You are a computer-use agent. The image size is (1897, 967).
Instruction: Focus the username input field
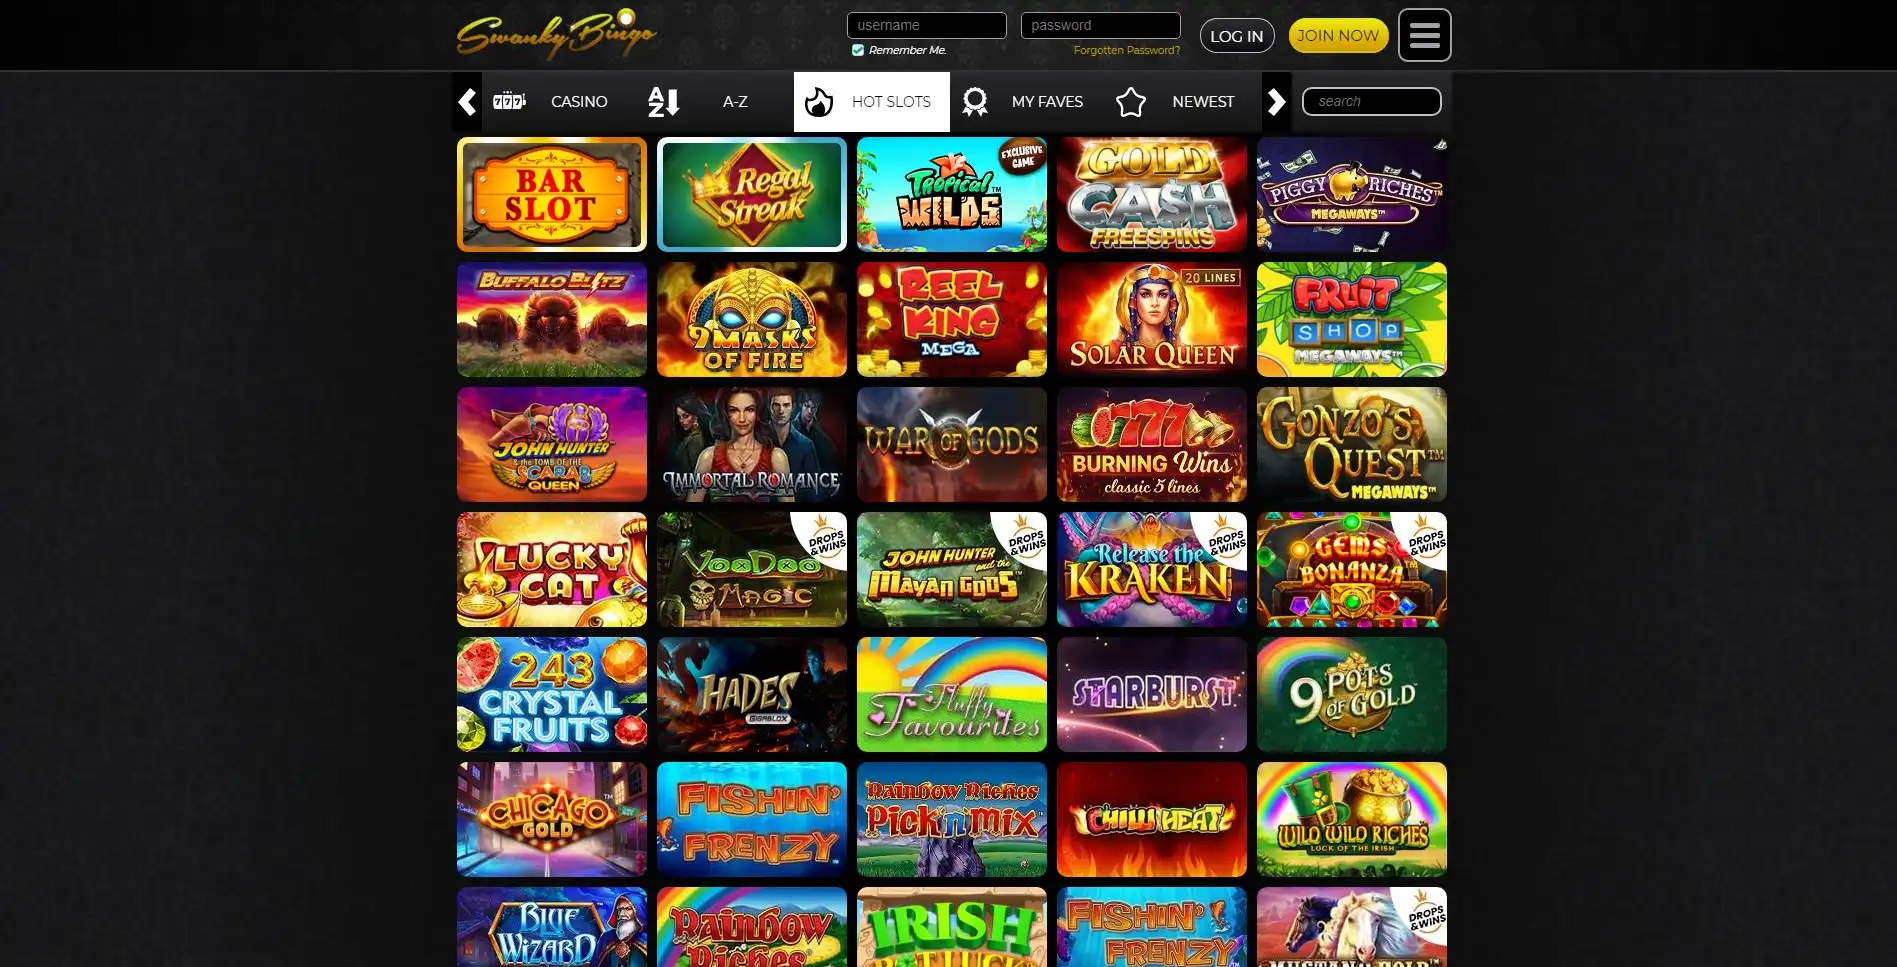coord(926,25)
